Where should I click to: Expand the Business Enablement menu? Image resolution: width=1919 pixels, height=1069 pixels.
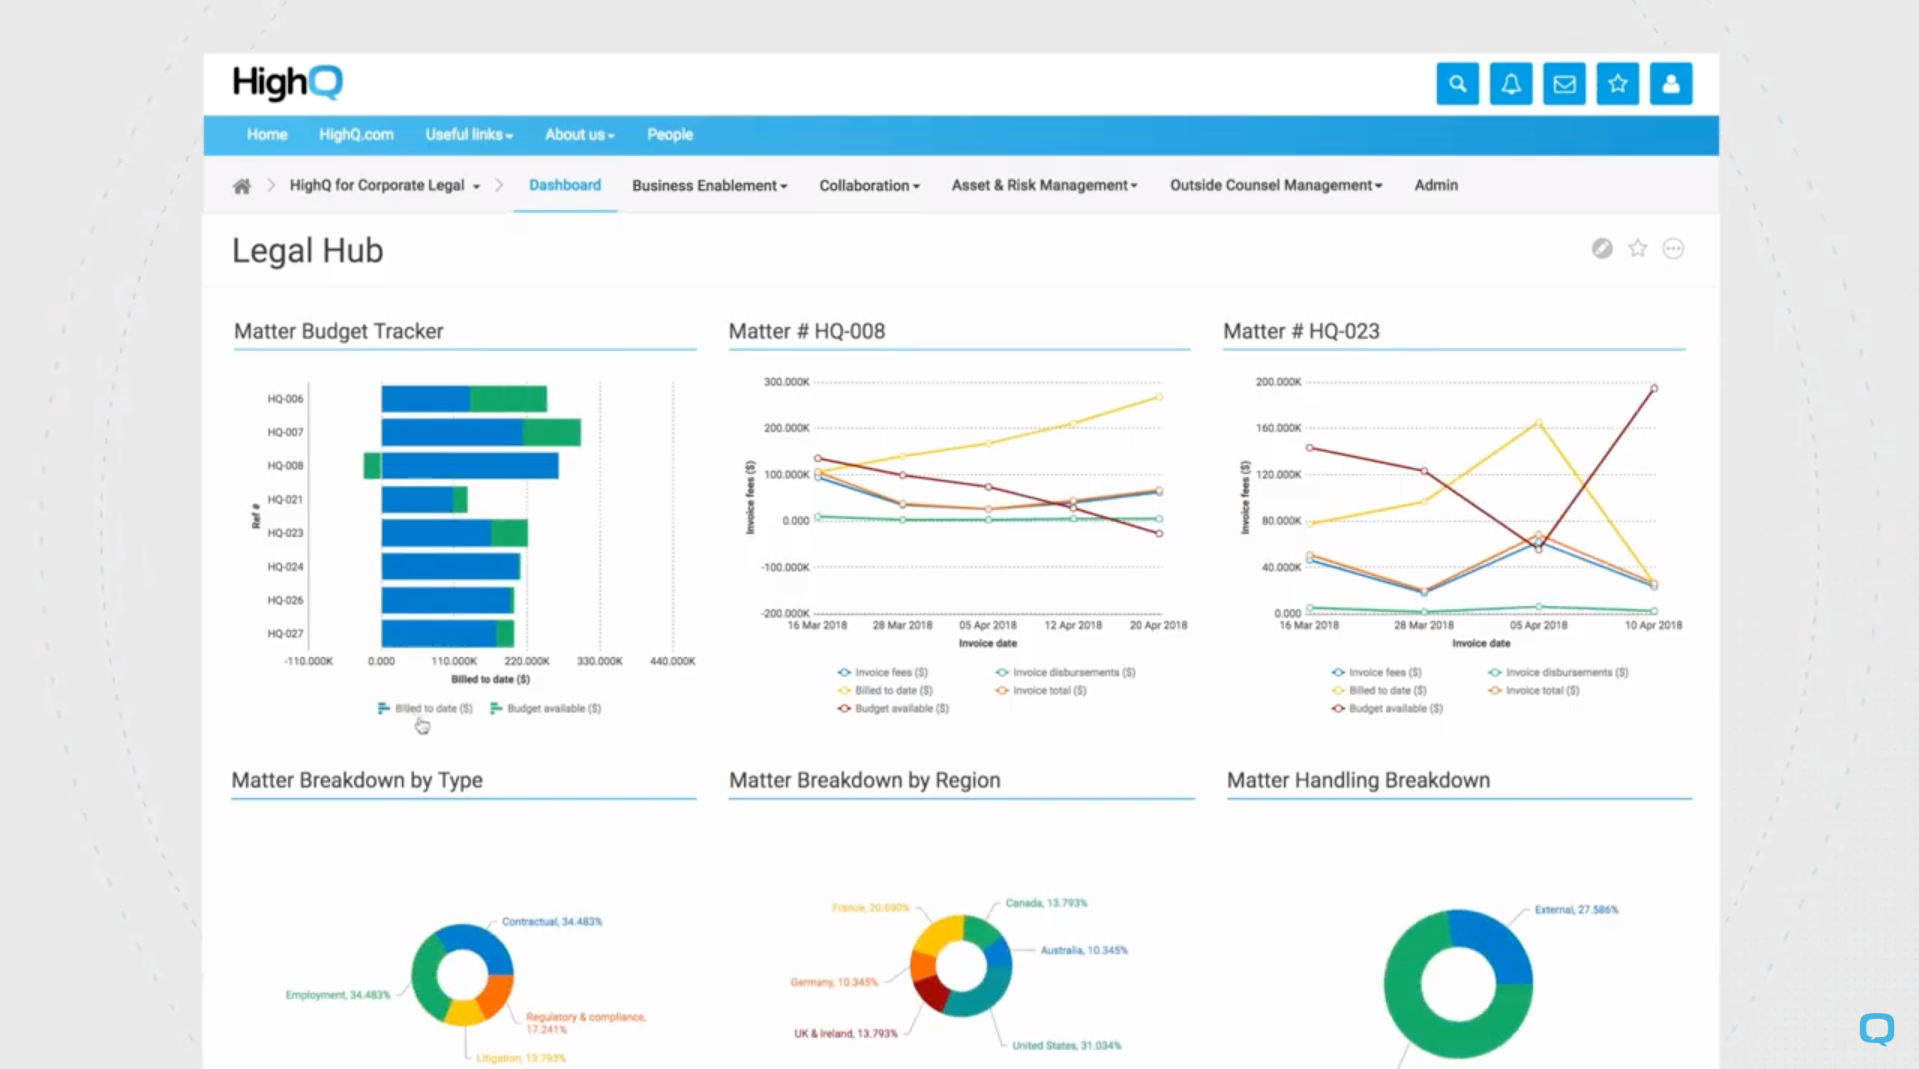click(709, 186)
